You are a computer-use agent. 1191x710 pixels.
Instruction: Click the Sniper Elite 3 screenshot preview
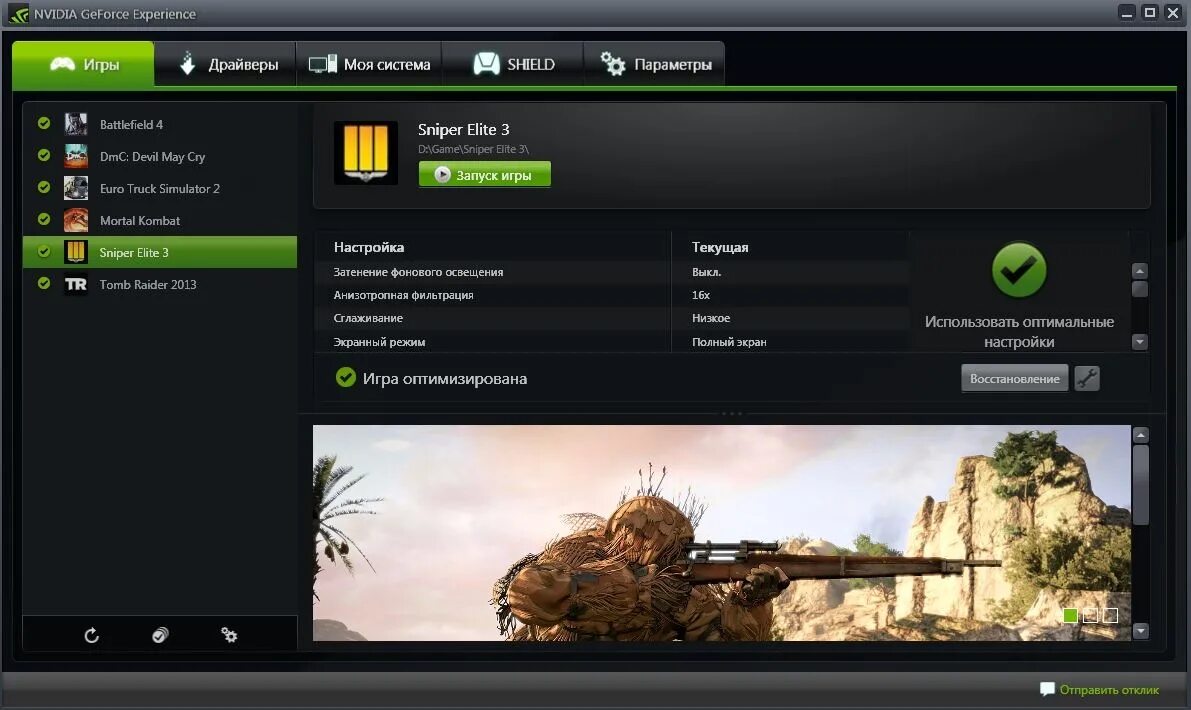point(722,533)
